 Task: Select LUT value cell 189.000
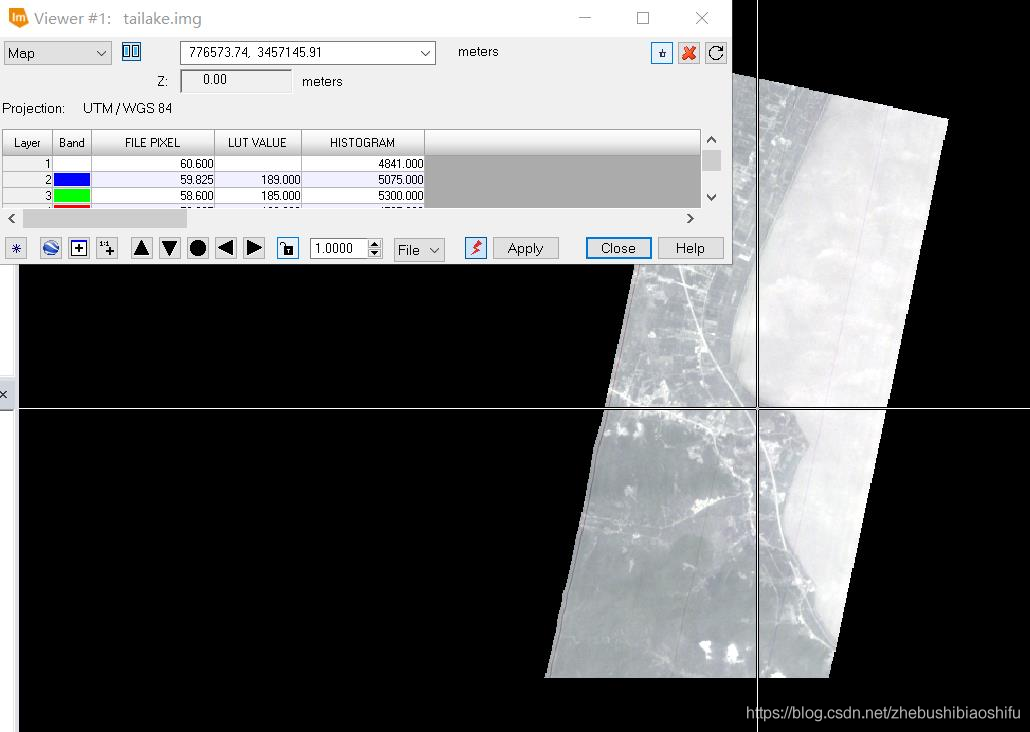tap(258, 179)
